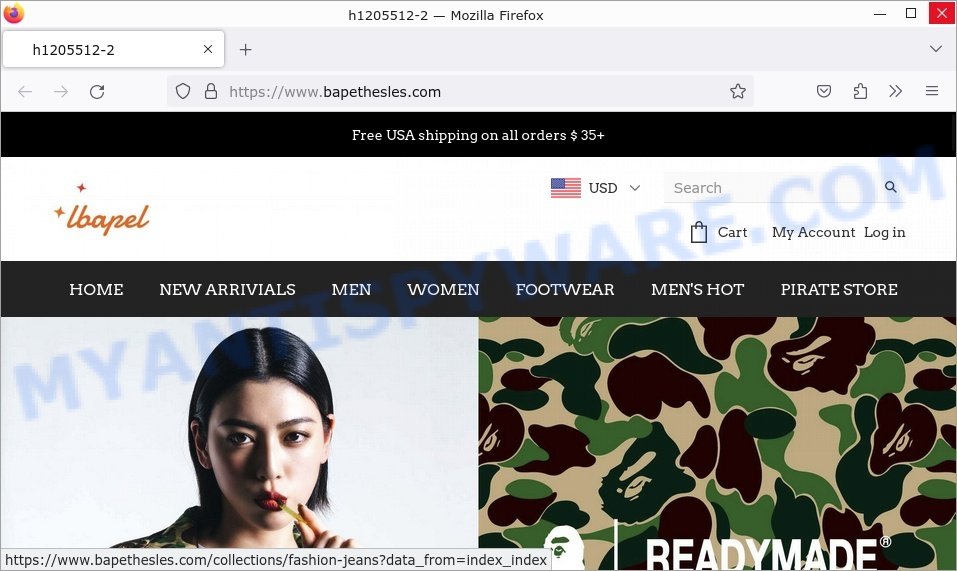This screenshot has height=571, width=957.
Task: Maximize the Firefox window
Action: tap(911, 13)
